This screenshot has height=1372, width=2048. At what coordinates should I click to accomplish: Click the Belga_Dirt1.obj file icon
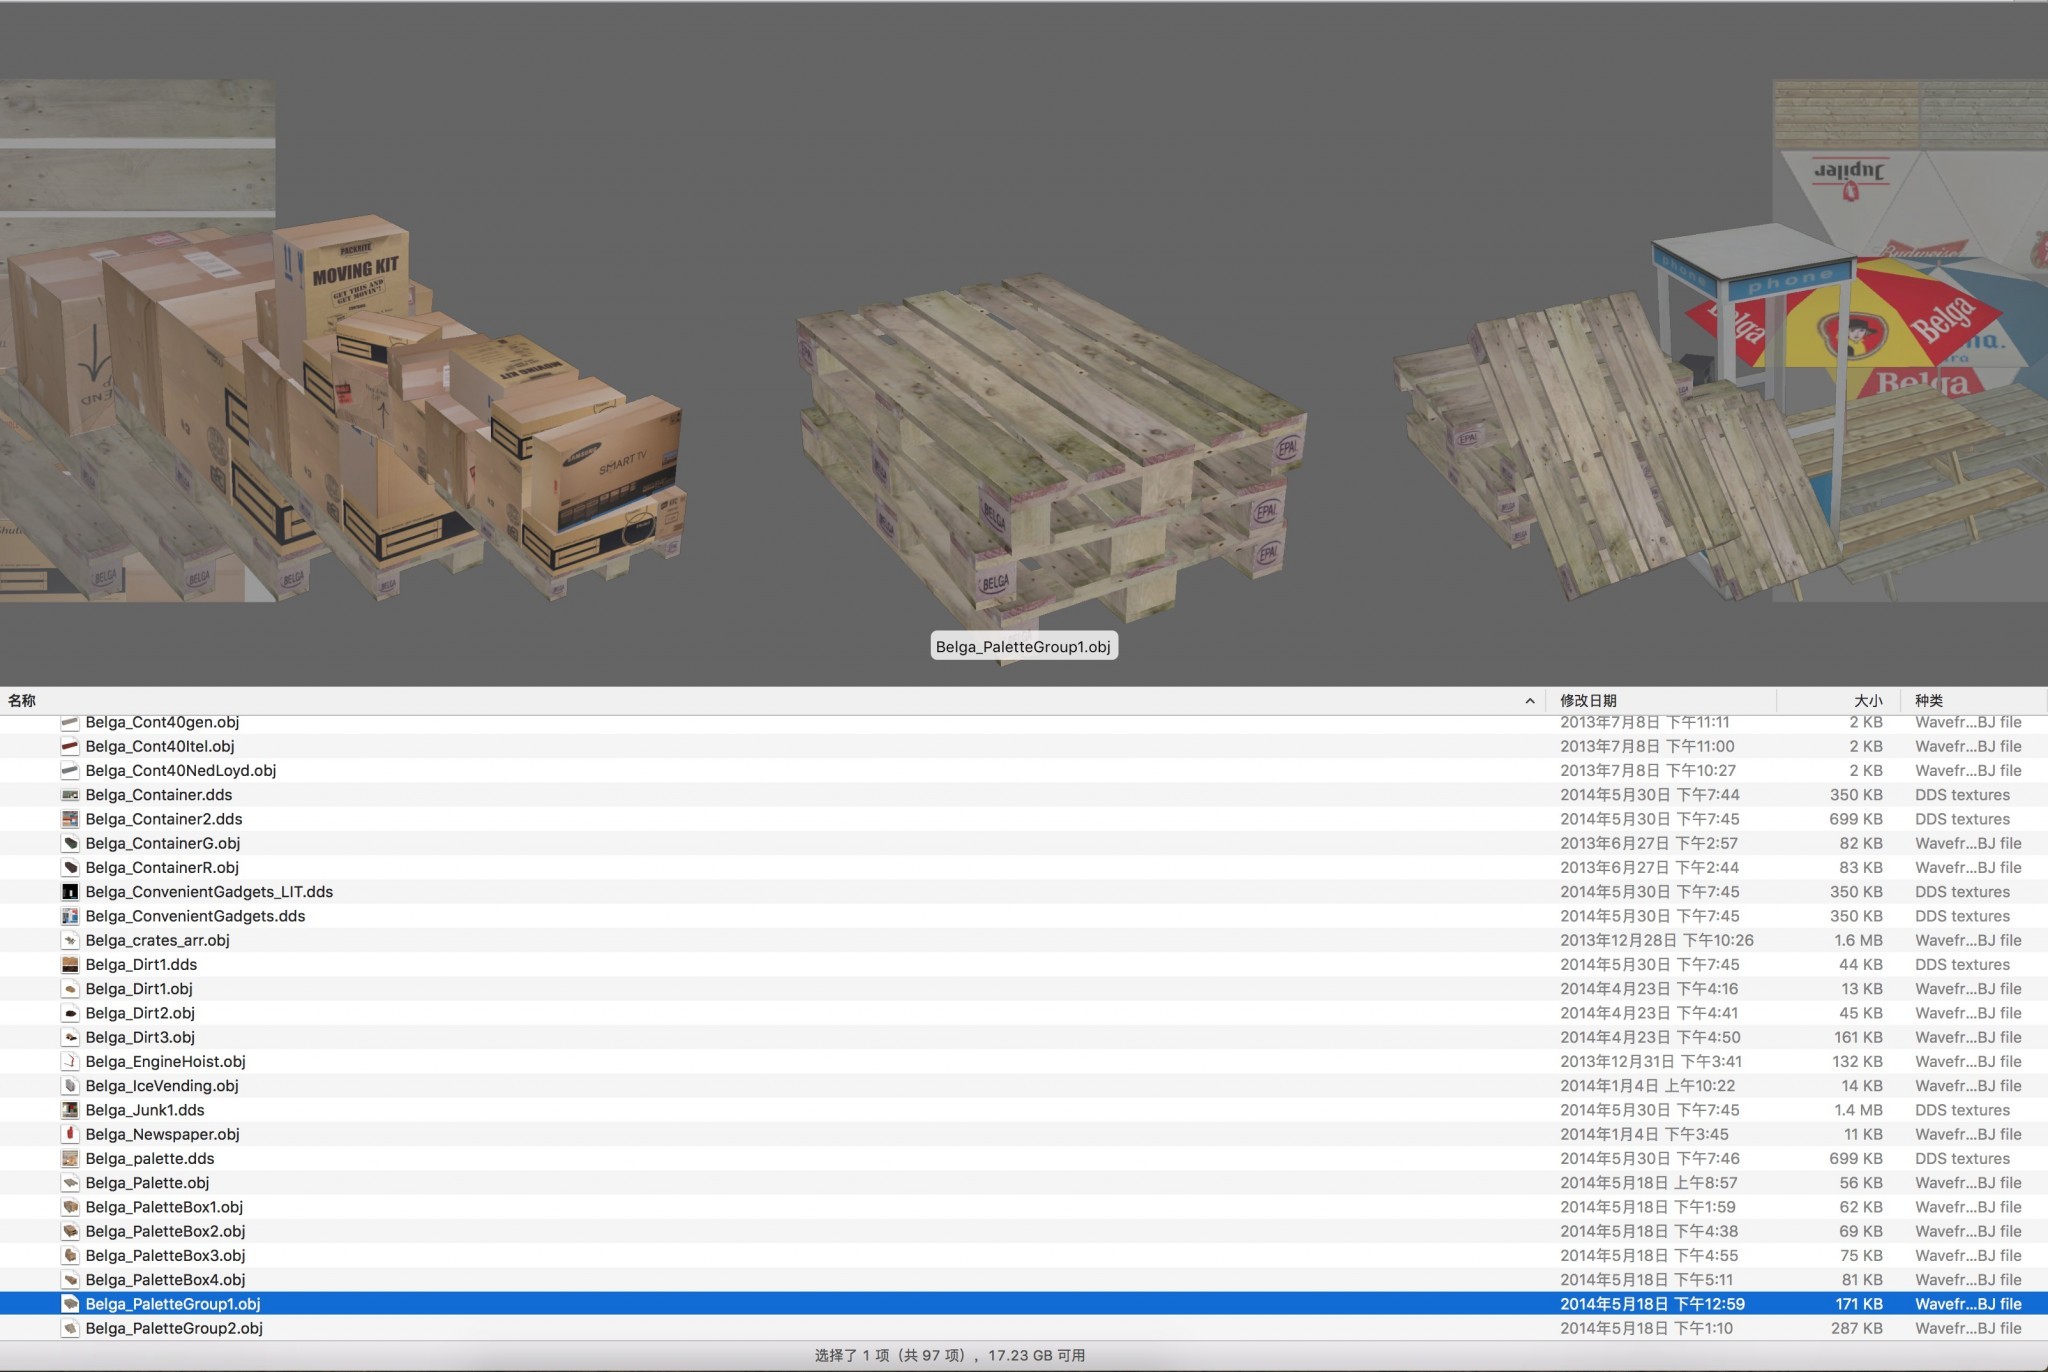(x=70, y=989)
